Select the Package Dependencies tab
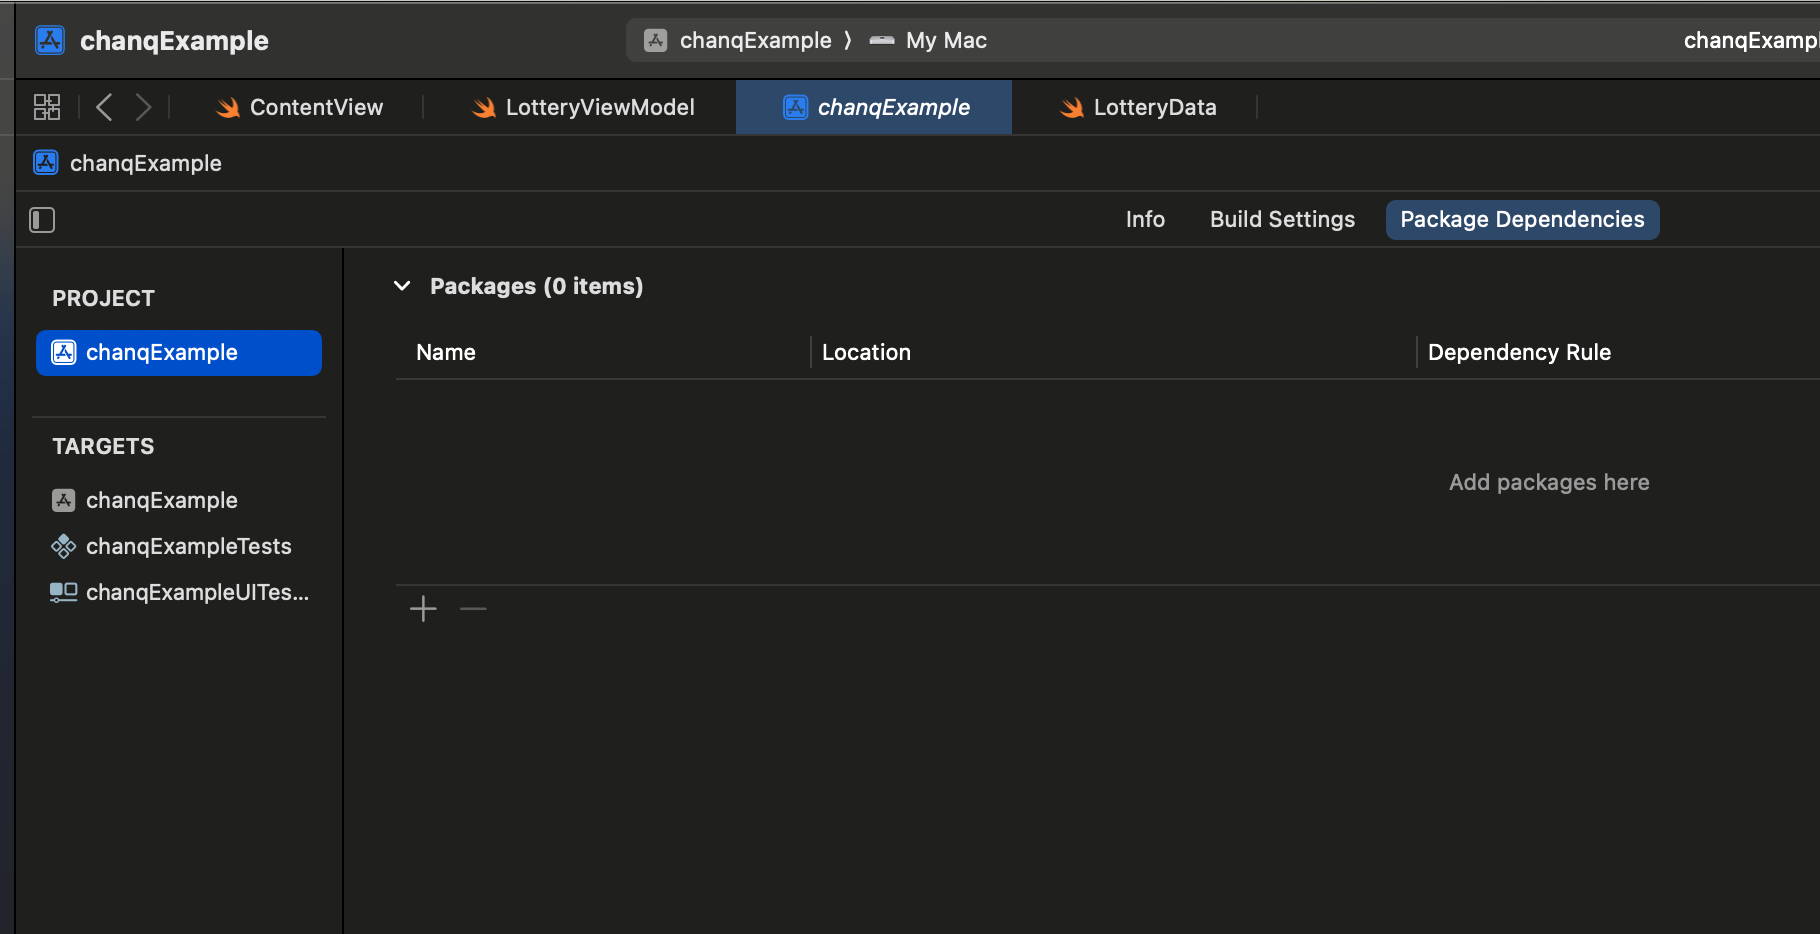Viewport: 1820px width, 934px height. [1522, 220]
